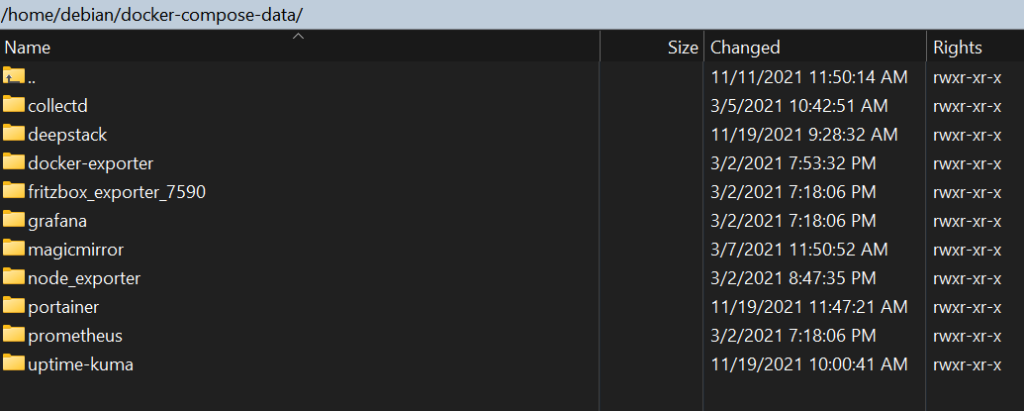Sort files by the Name column header

point(300,47)
